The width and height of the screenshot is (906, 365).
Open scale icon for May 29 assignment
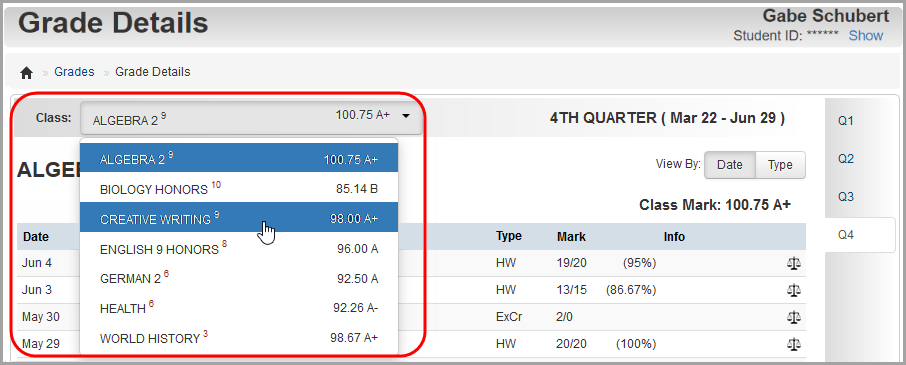pyautogui.click(x=794, y=344)
